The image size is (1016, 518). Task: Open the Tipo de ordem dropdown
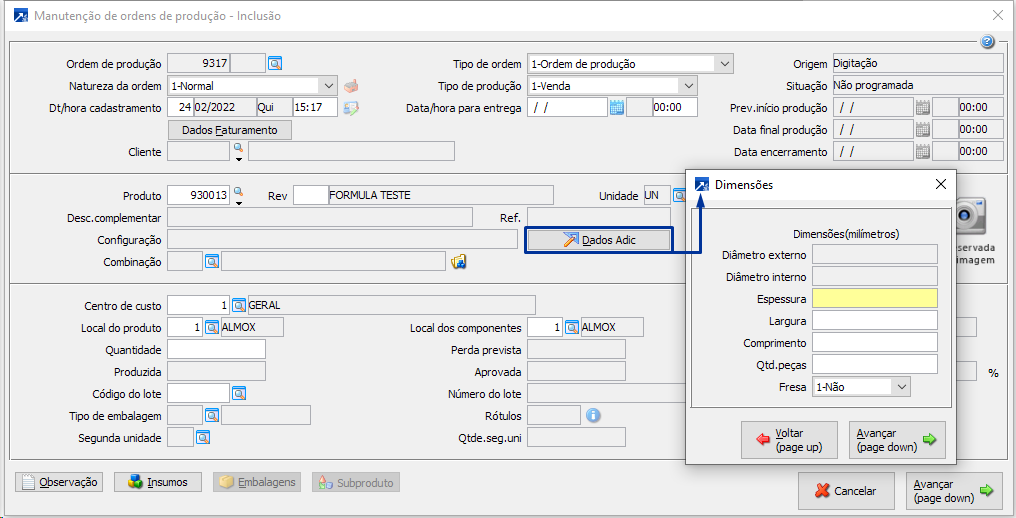(x=725, y=63)
